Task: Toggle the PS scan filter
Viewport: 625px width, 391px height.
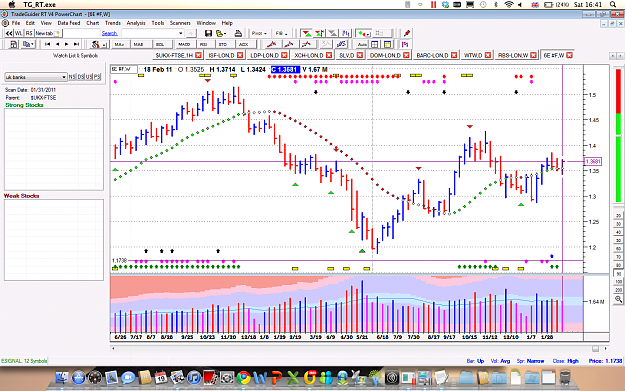Action: pos(97,77)
